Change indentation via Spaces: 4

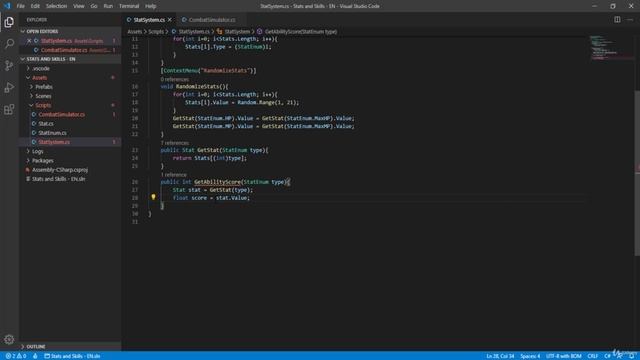[530, 356]
